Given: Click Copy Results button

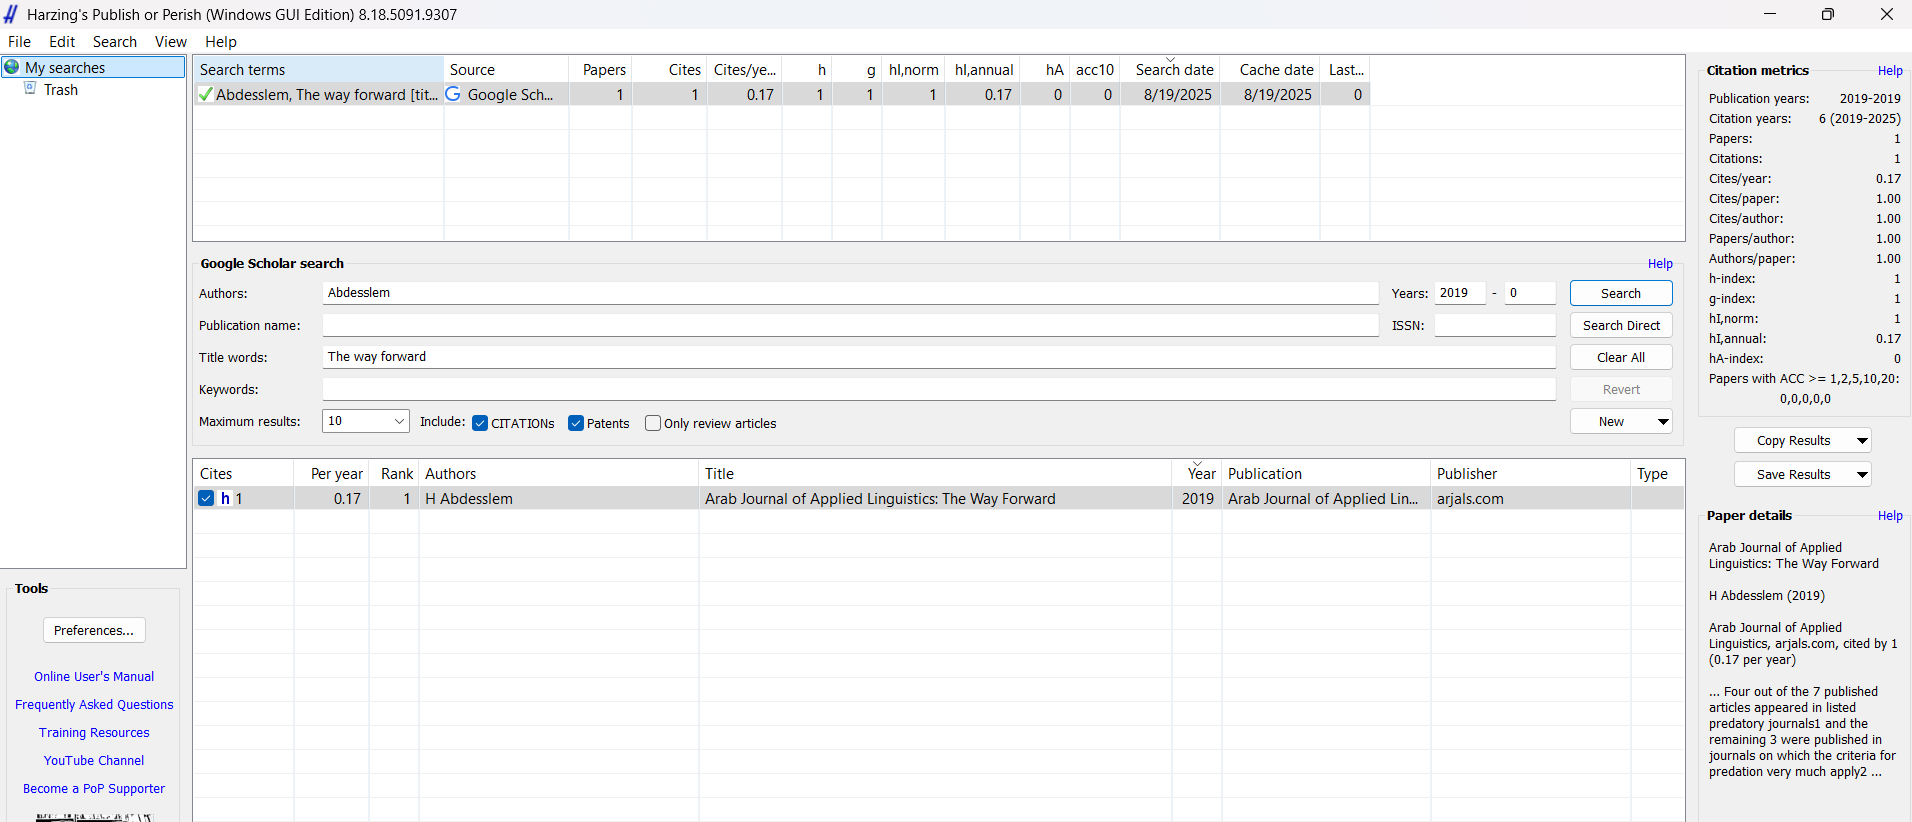Looking at the screenshot, I should (x=1793, y=441).
